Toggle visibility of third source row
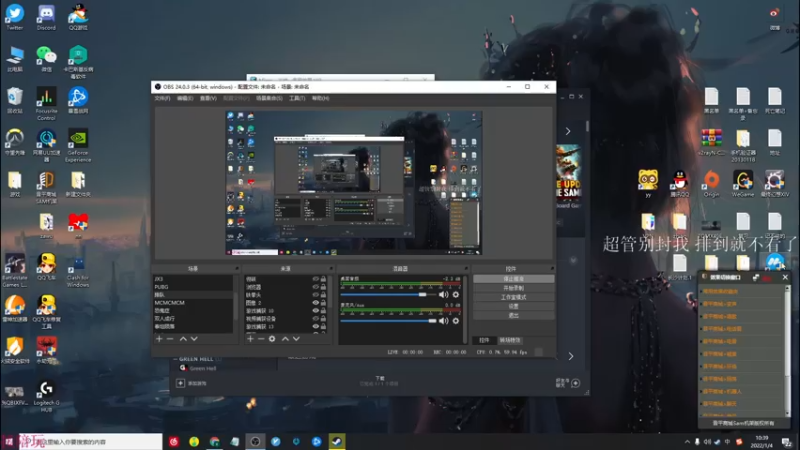 click(315, 294)
